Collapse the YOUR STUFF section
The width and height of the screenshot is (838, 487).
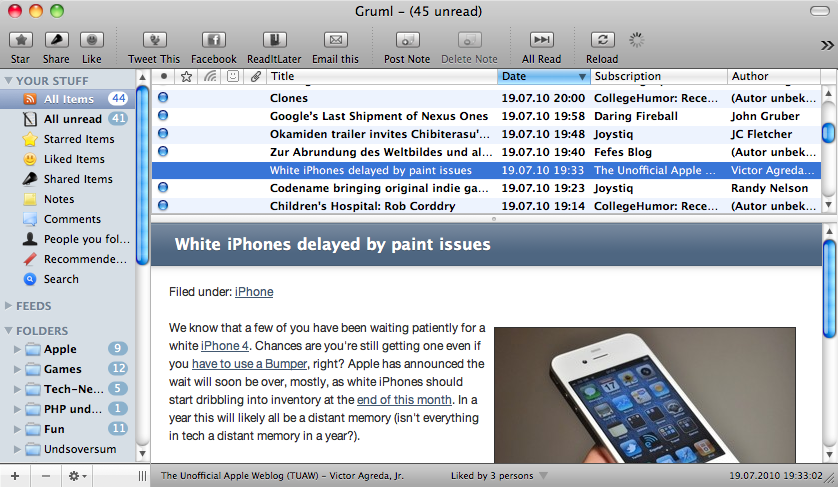pos(9,81)
